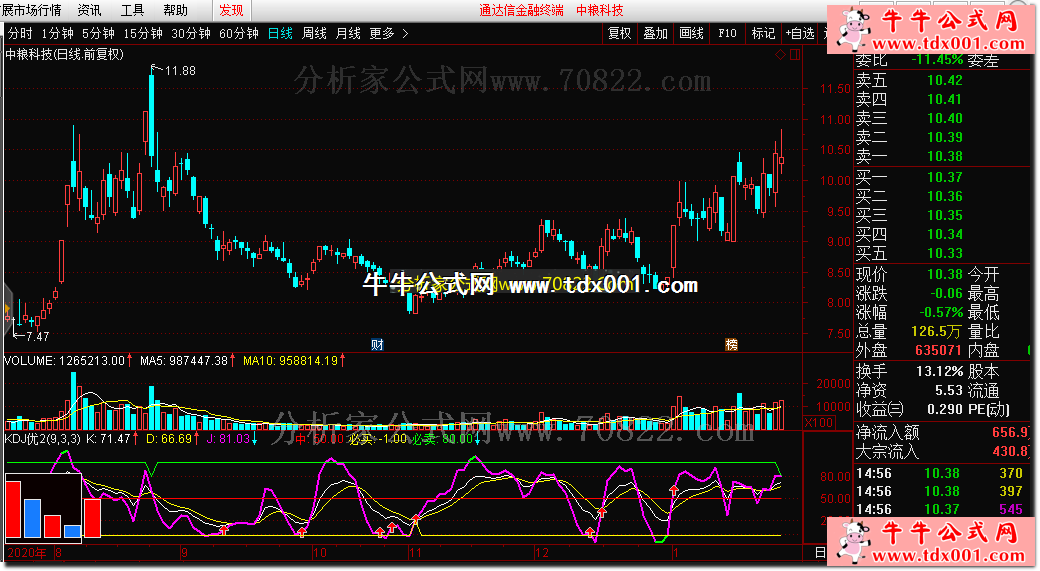Click the 外盘 value 635071
Viewport: 1040px width, 571px height.
(939, 350)
